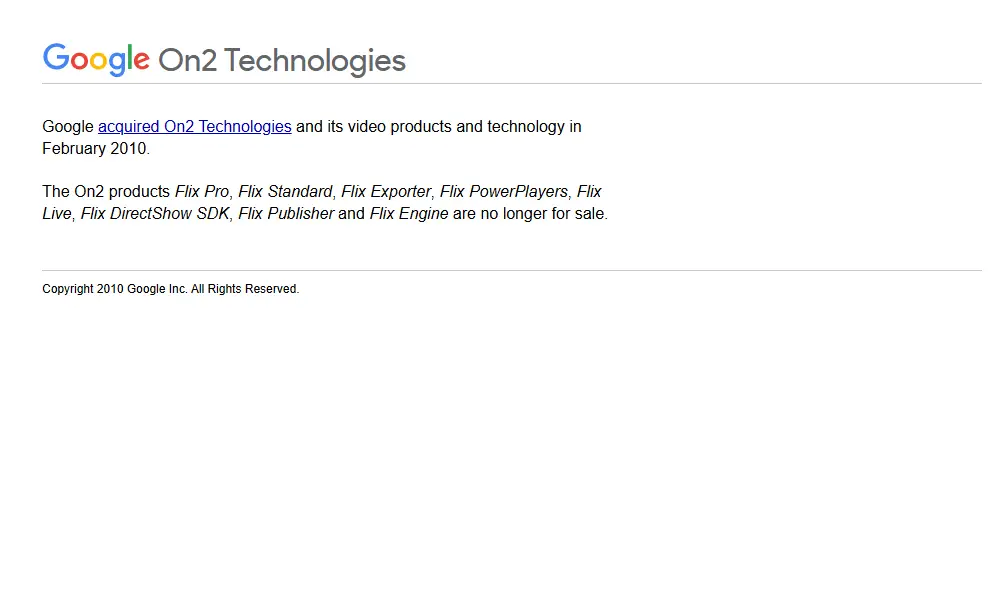Click the Flix PowerPlayers product name
992x600 pixels.
(x=504, y=192)
